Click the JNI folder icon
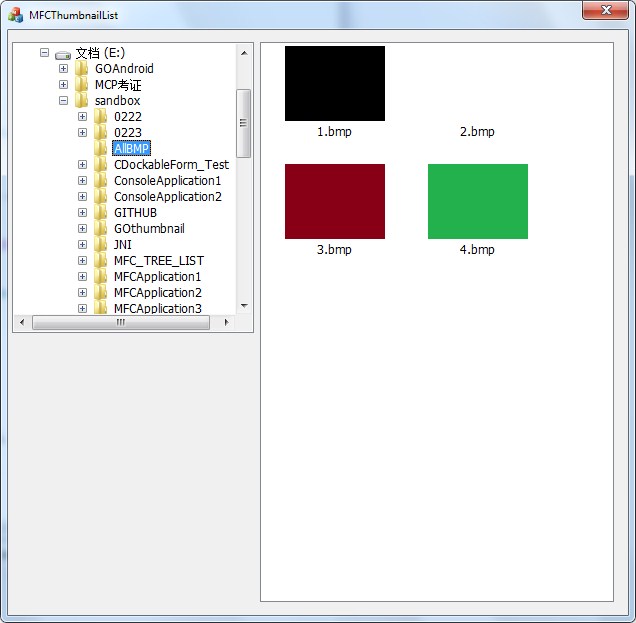The height and width of the screenshot is (623, 636). click(101, 244)
